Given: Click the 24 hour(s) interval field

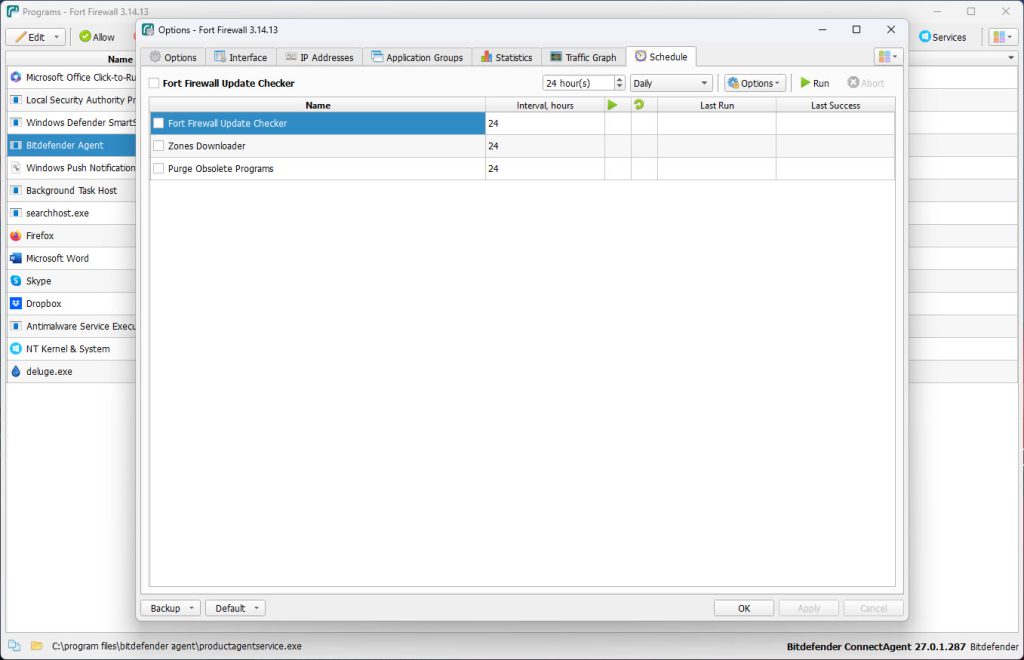Looking at the screenshot, I should (578, 84).
